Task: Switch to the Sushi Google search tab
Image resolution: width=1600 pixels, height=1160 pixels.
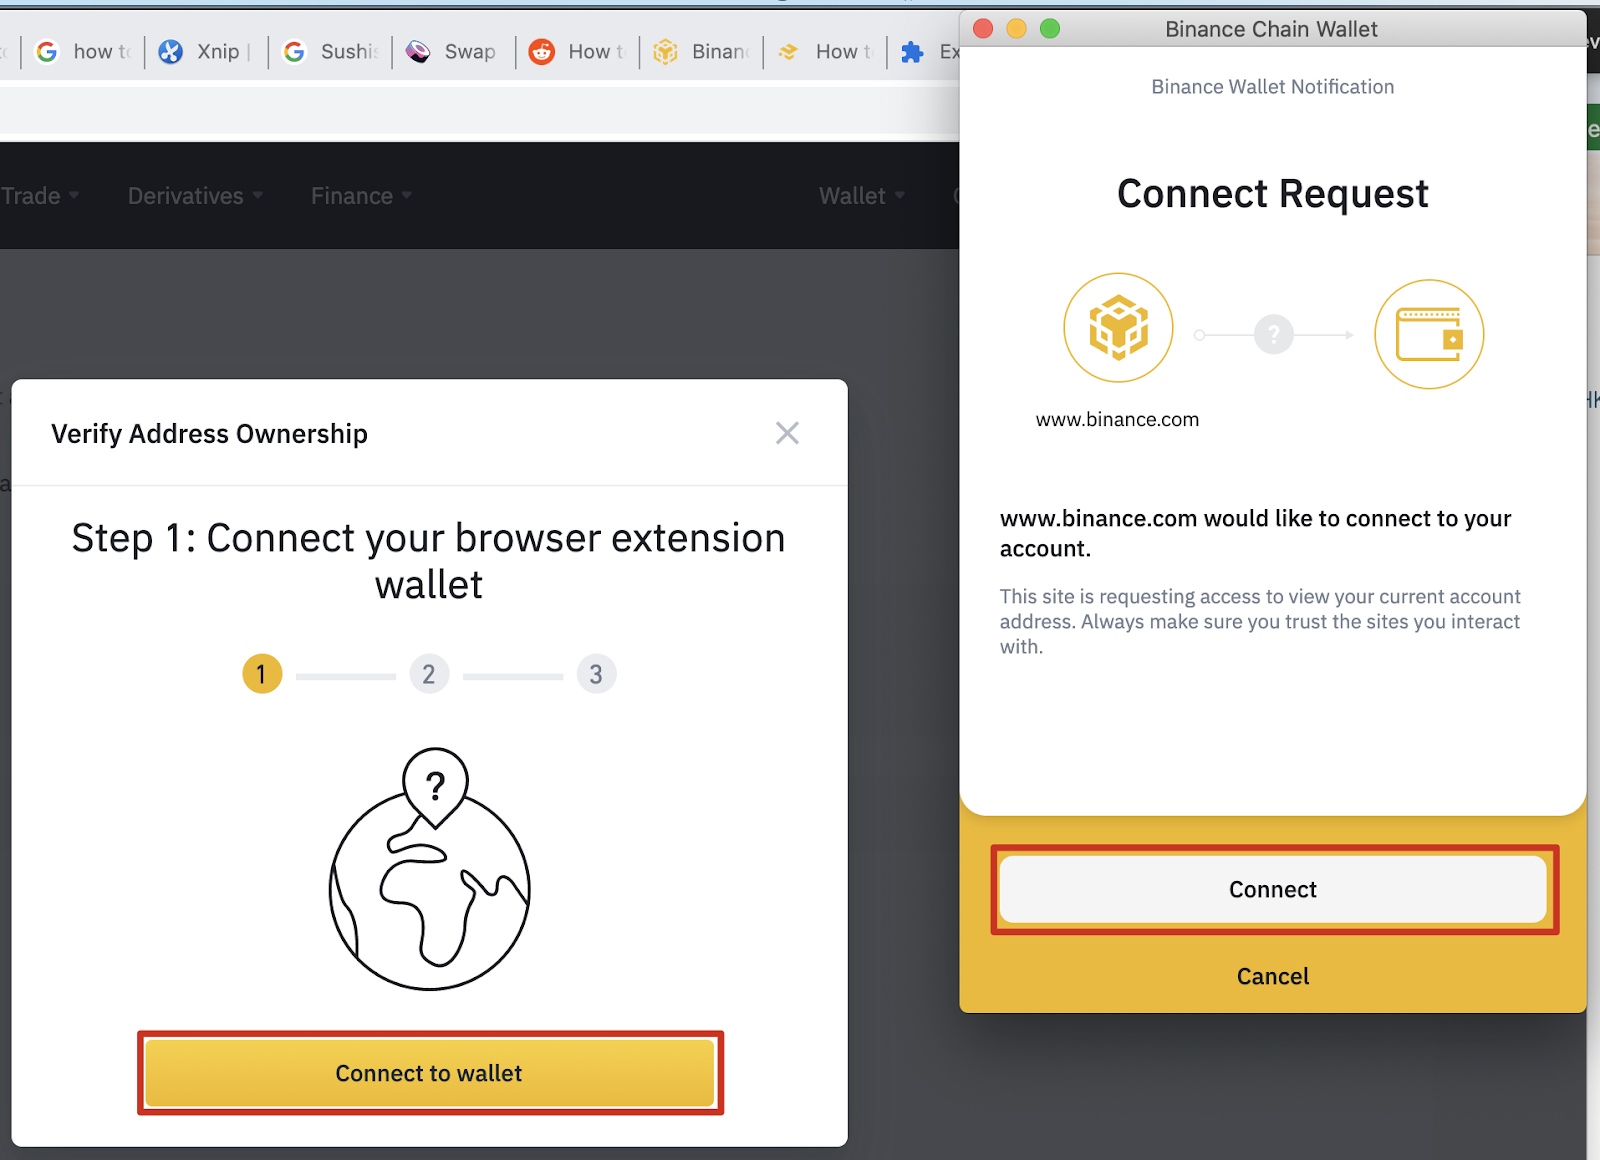Action: point(330,52)
